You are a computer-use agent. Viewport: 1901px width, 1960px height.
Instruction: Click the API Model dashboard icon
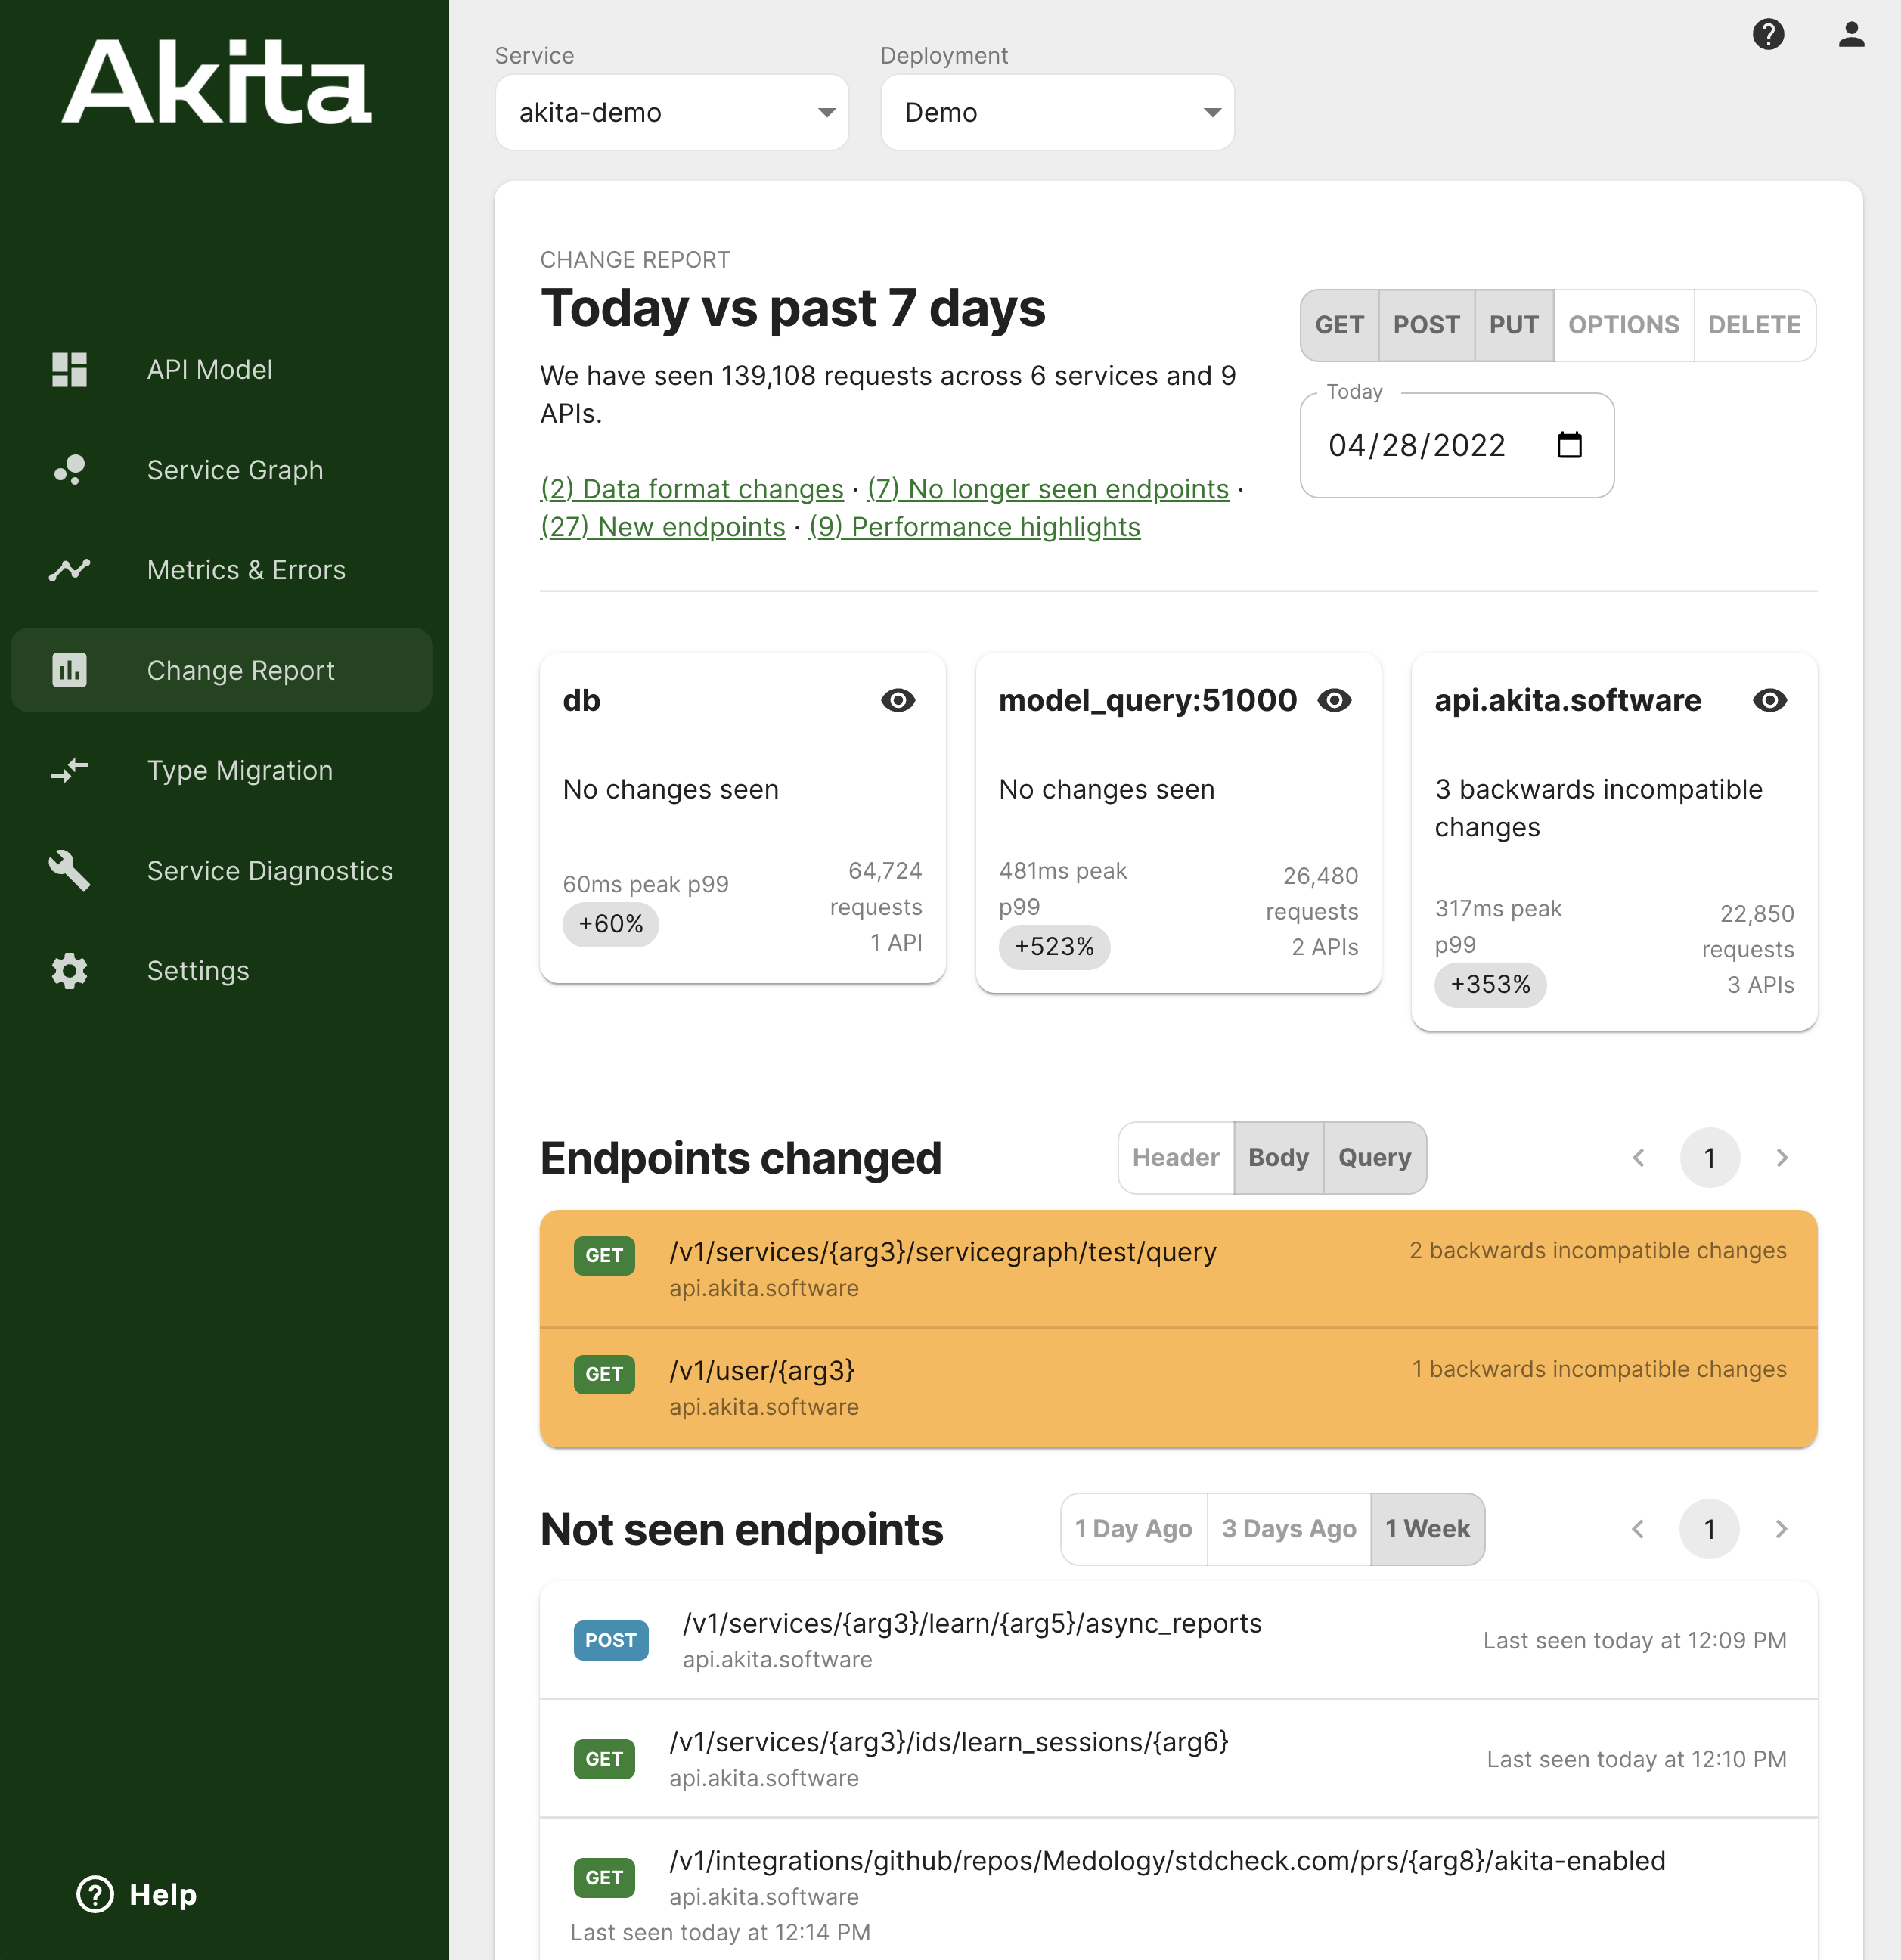pos(69,369)
